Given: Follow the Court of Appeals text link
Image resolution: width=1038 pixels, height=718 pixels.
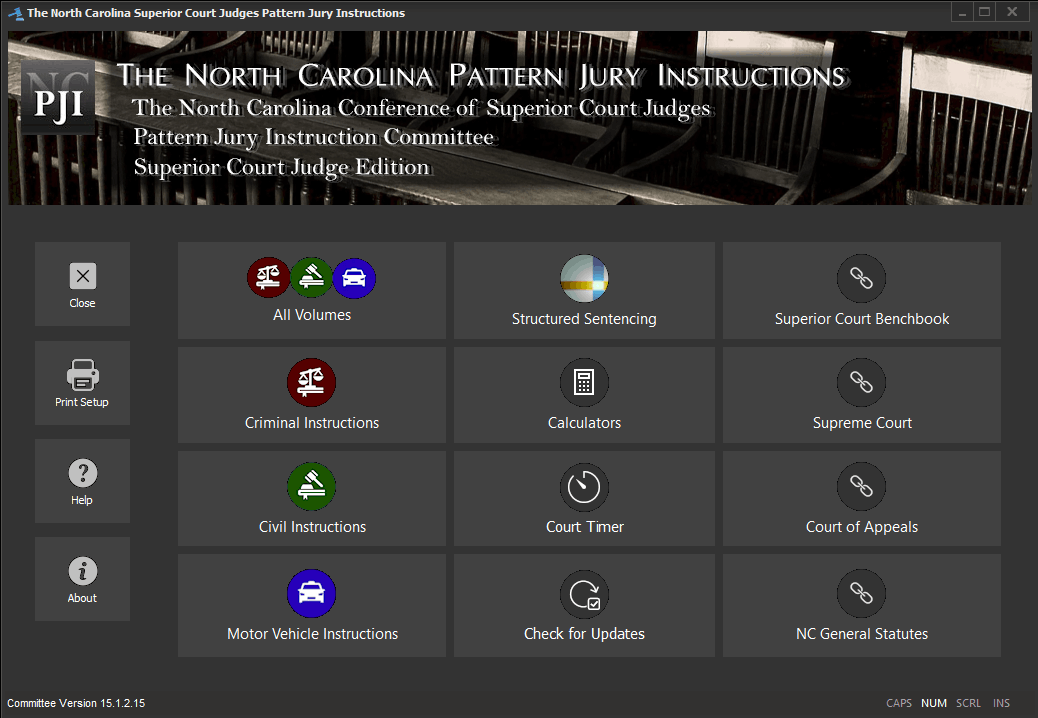Looking at the screenshot, I should pos(861,527).
